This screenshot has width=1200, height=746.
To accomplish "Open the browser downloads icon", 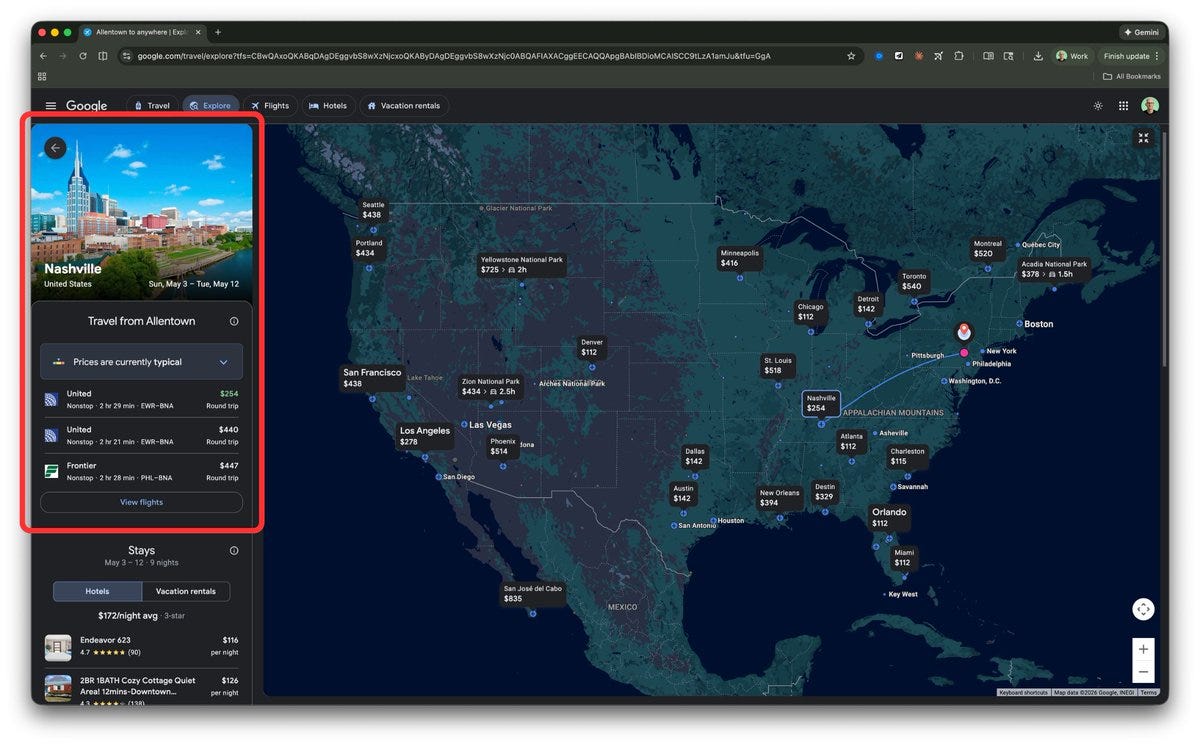I will pyautogui.click(x=1038, y=56).
